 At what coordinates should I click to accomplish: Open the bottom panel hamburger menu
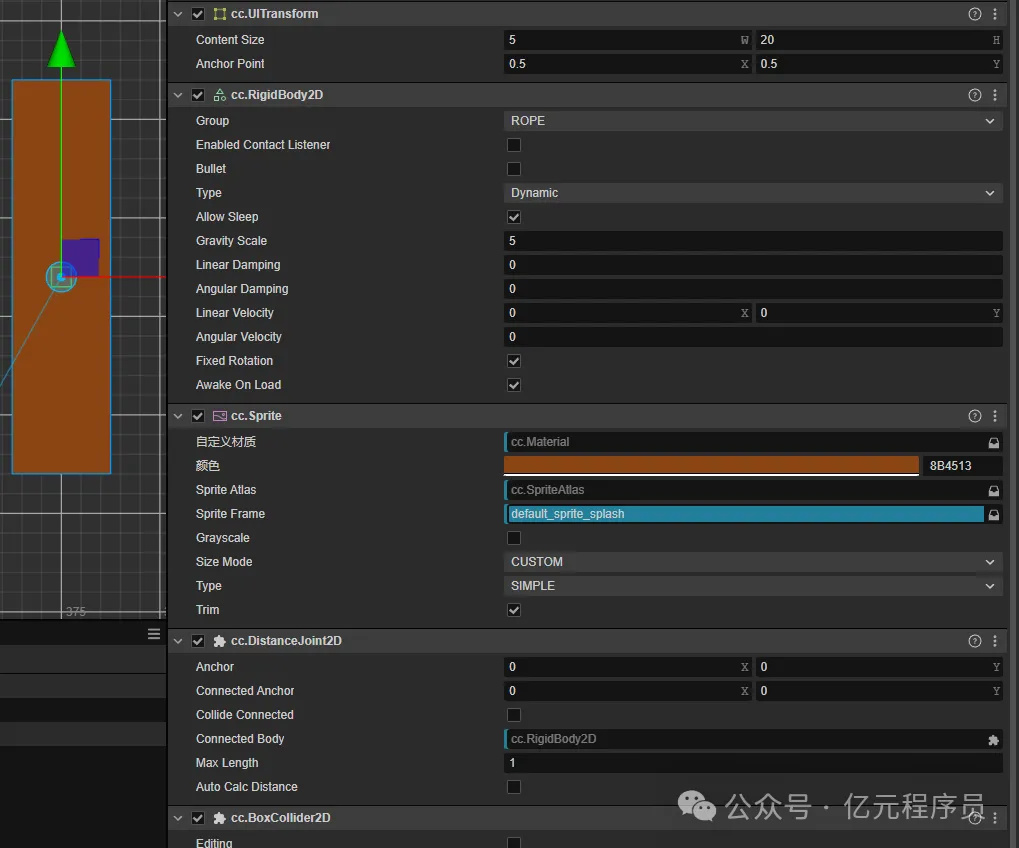coord(154,634)
